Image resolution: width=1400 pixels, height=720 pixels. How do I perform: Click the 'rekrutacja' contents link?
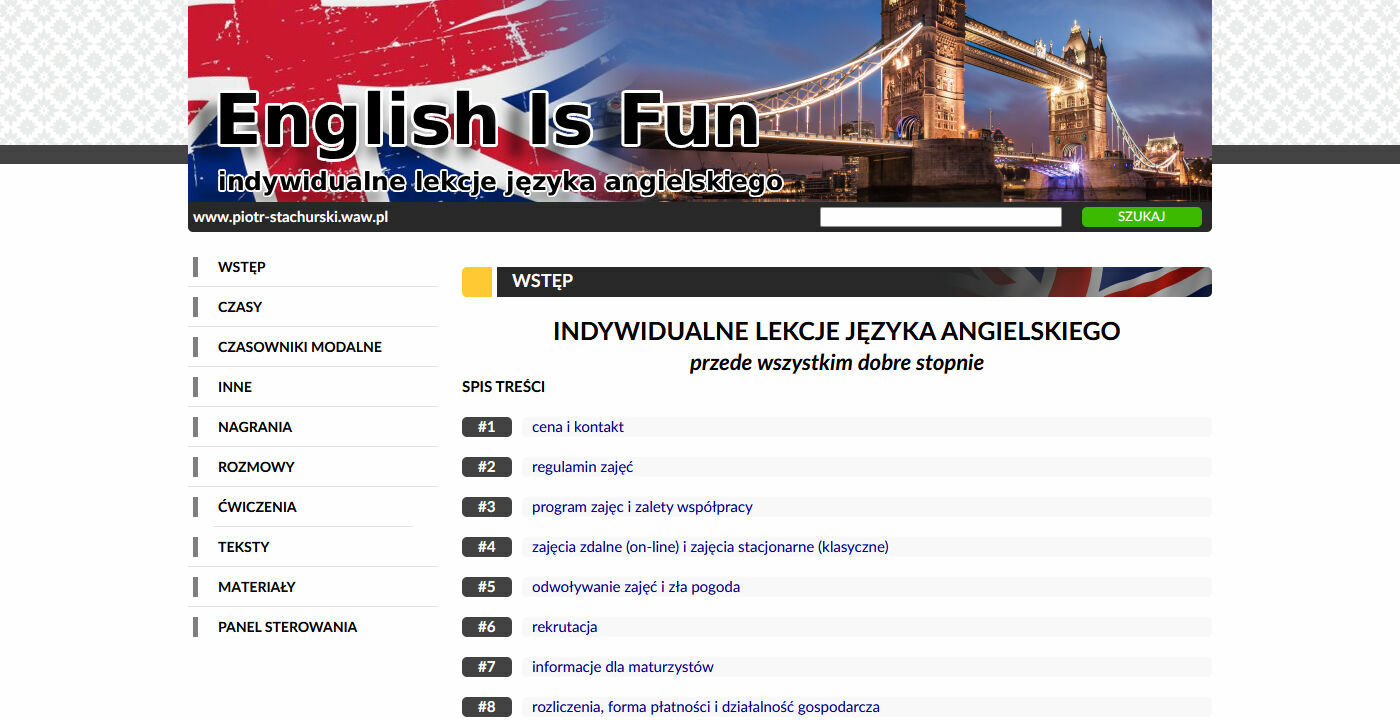coord(564,627)
